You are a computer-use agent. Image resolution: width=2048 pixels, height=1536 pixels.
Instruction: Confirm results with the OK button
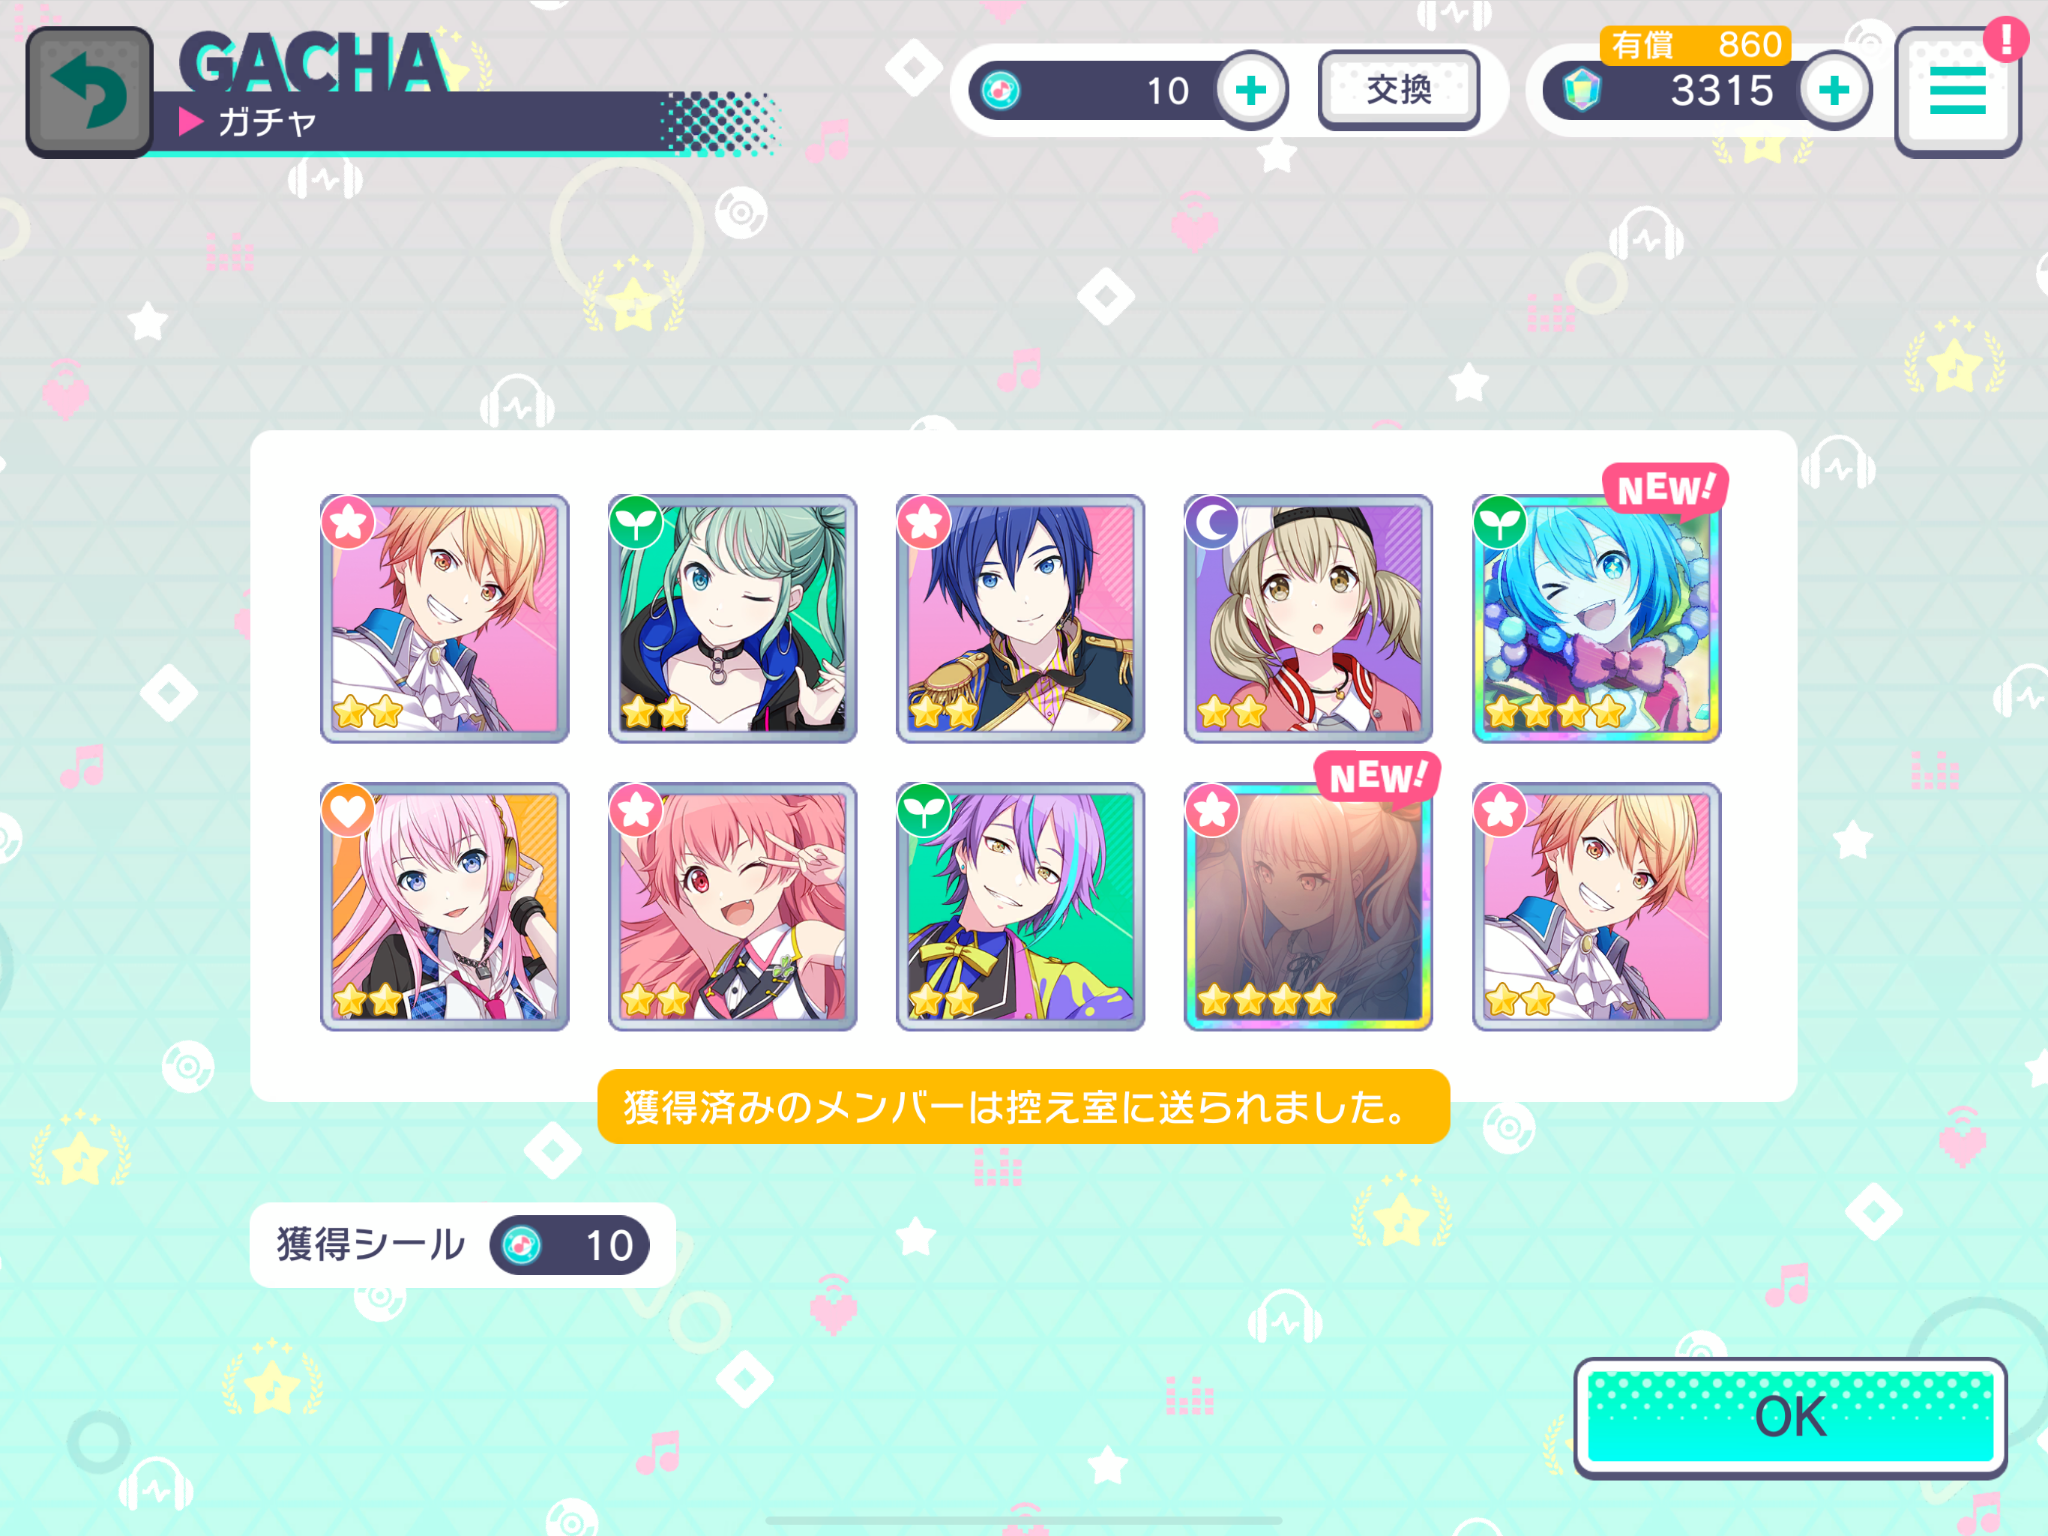click(x=1790, y=1417)
